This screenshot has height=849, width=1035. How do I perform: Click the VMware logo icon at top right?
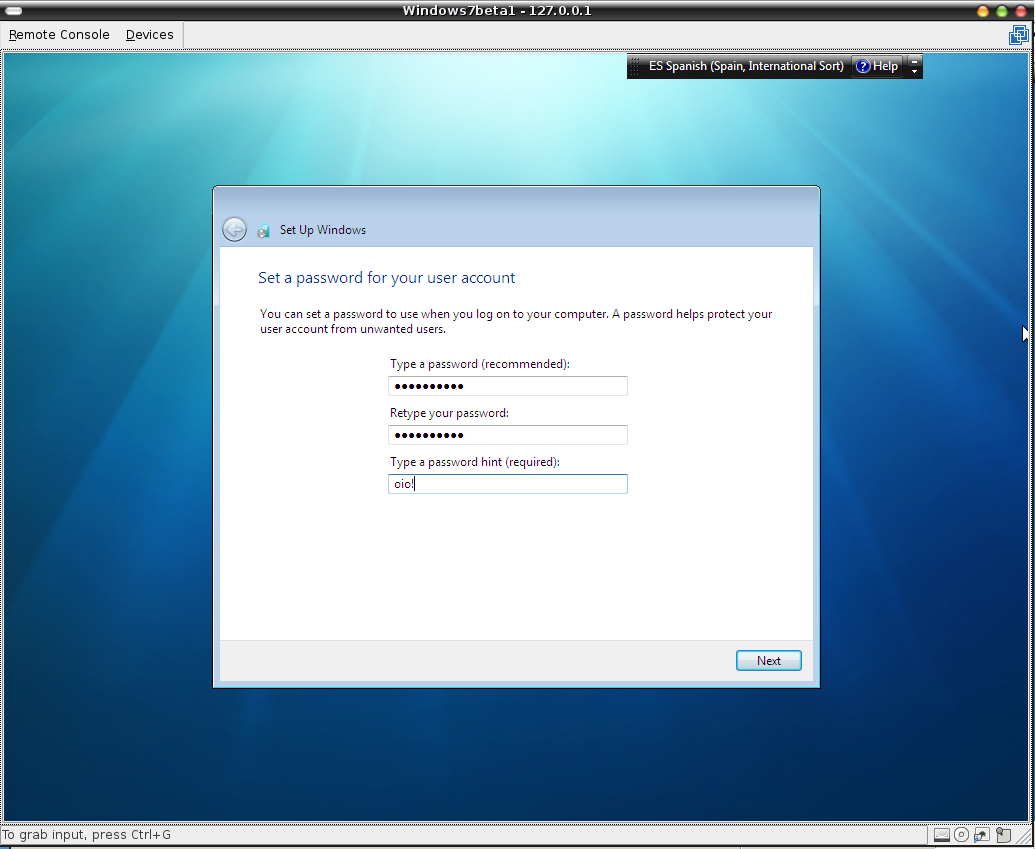click(1018, 34)
